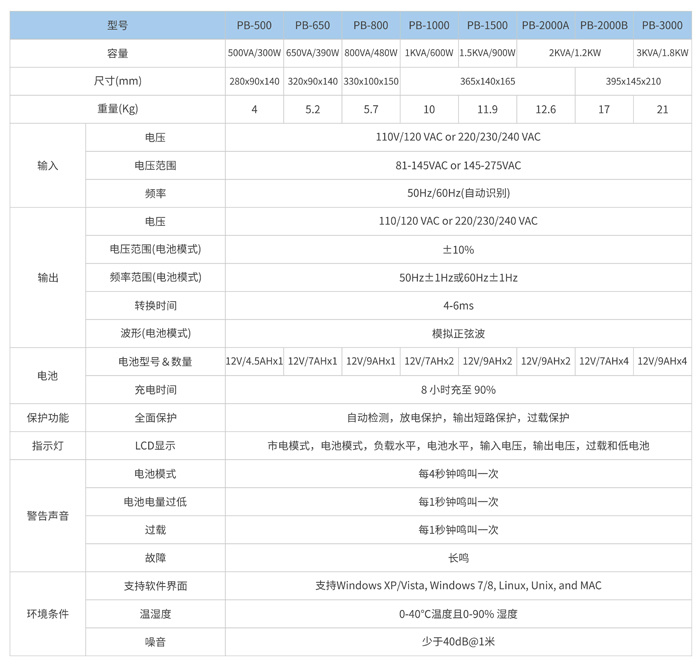Select the PB-1000 model header
This screenshot has width=700, height=666.
[x=429, y=25]
